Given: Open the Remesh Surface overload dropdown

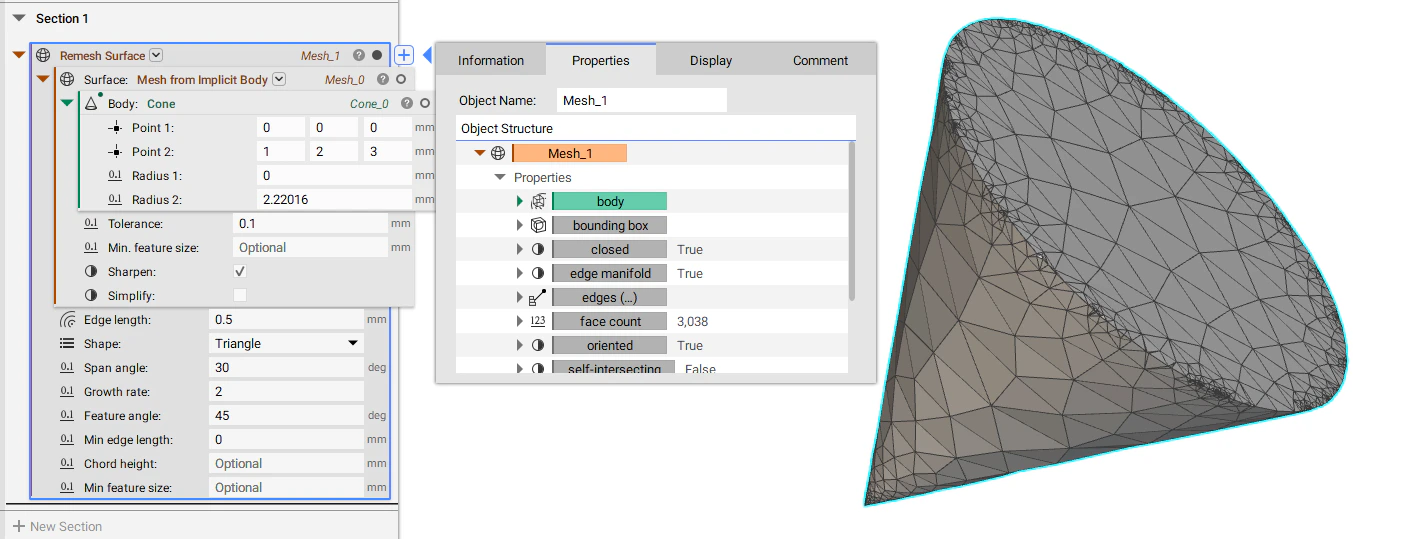Looking at the screenshot, I should (x=156, y=56).
